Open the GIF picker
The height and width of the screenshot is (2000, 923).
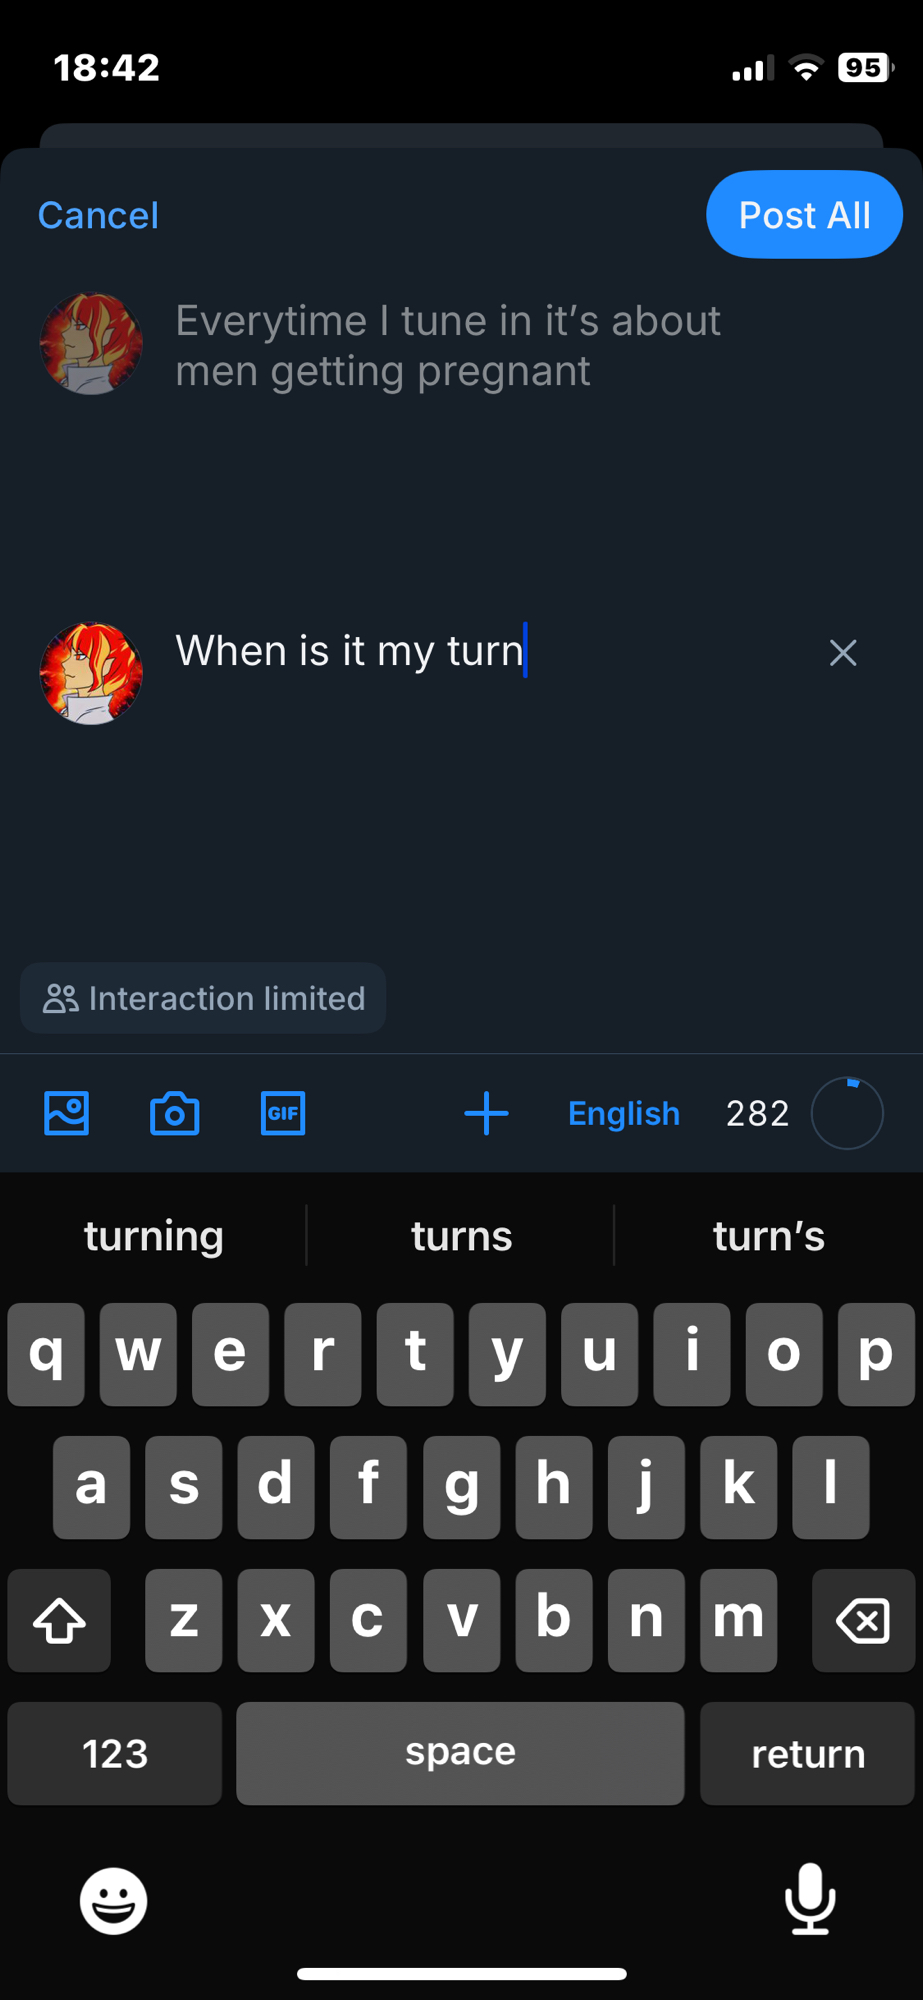pos(283,1113)
